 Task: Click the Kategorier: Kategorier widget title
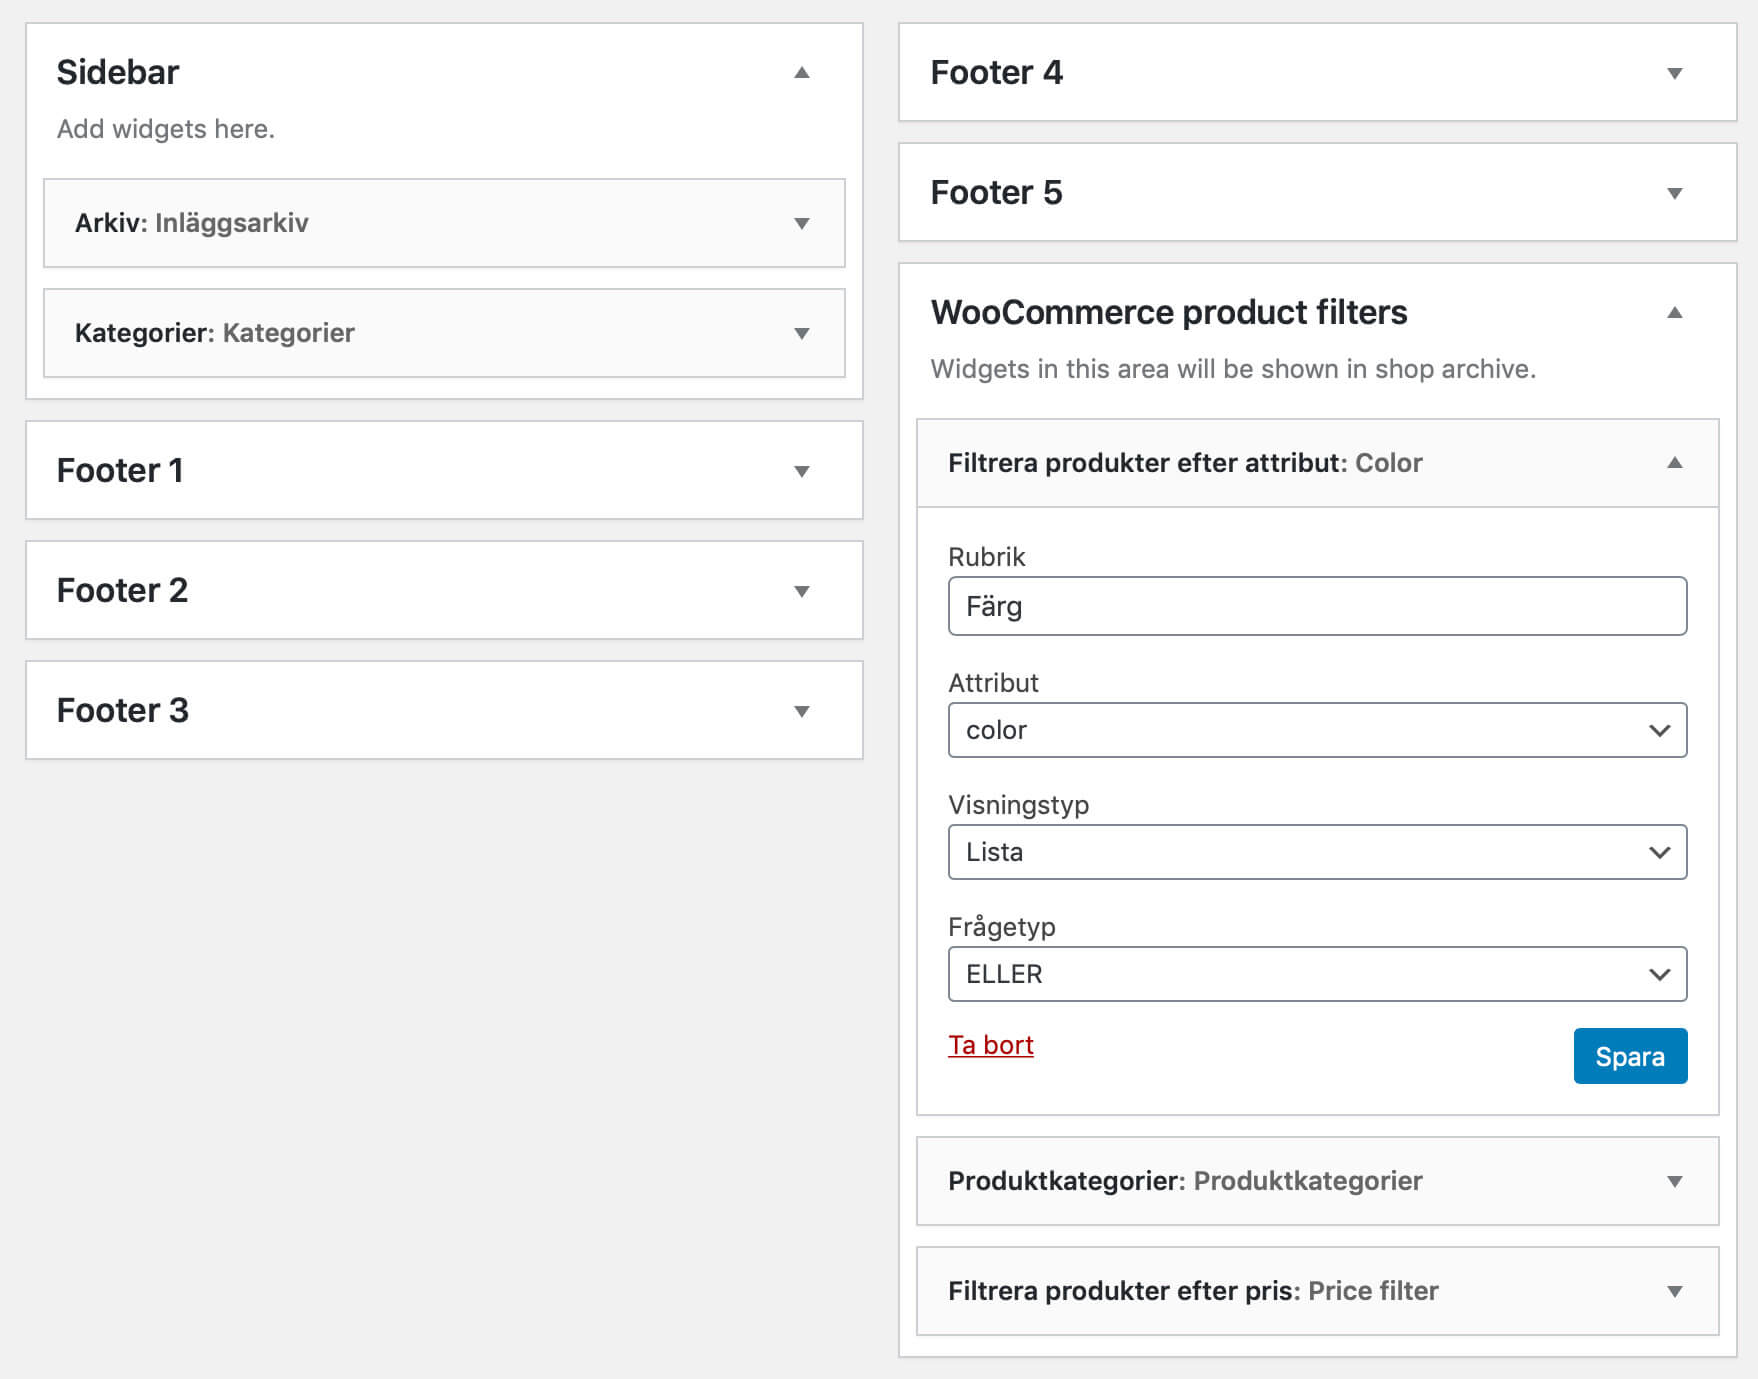[215, 332]
